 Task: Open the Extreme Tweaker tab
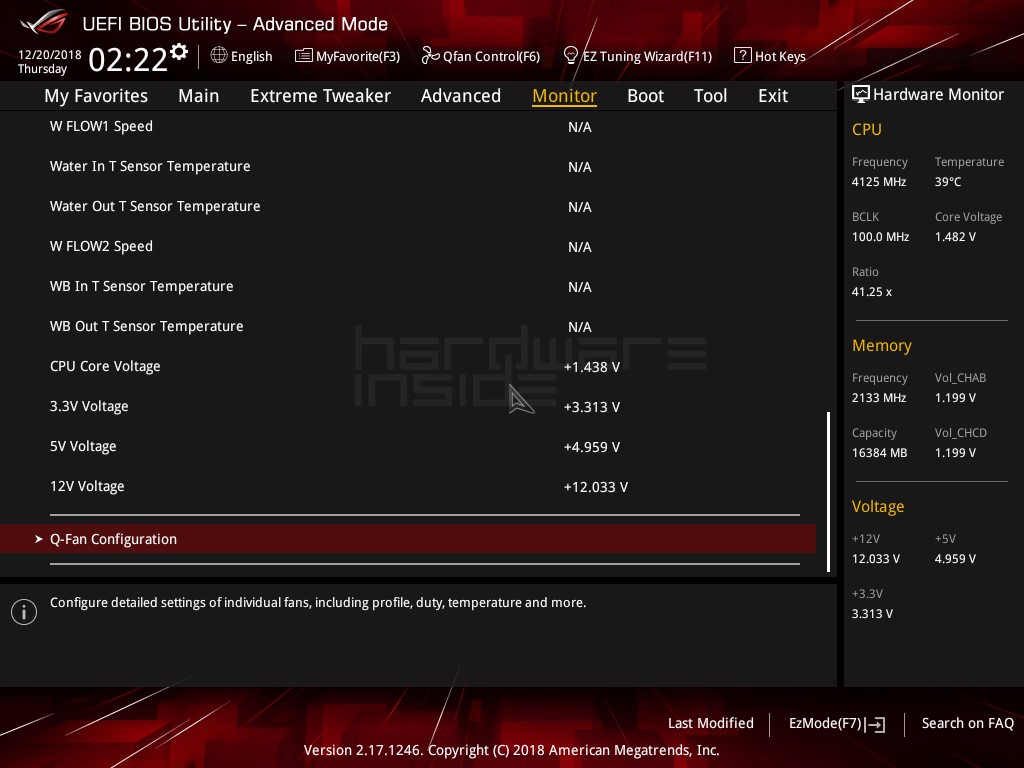point(320,96)
